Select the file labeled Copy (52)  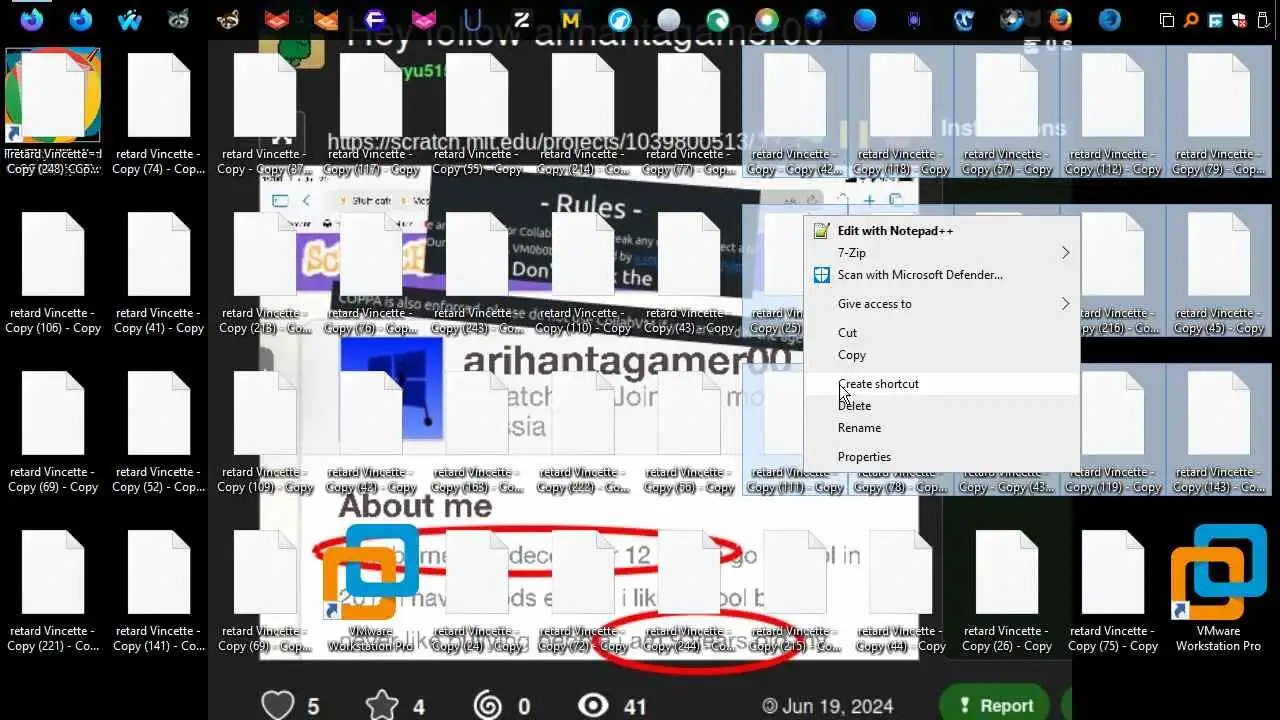(158, 431)
